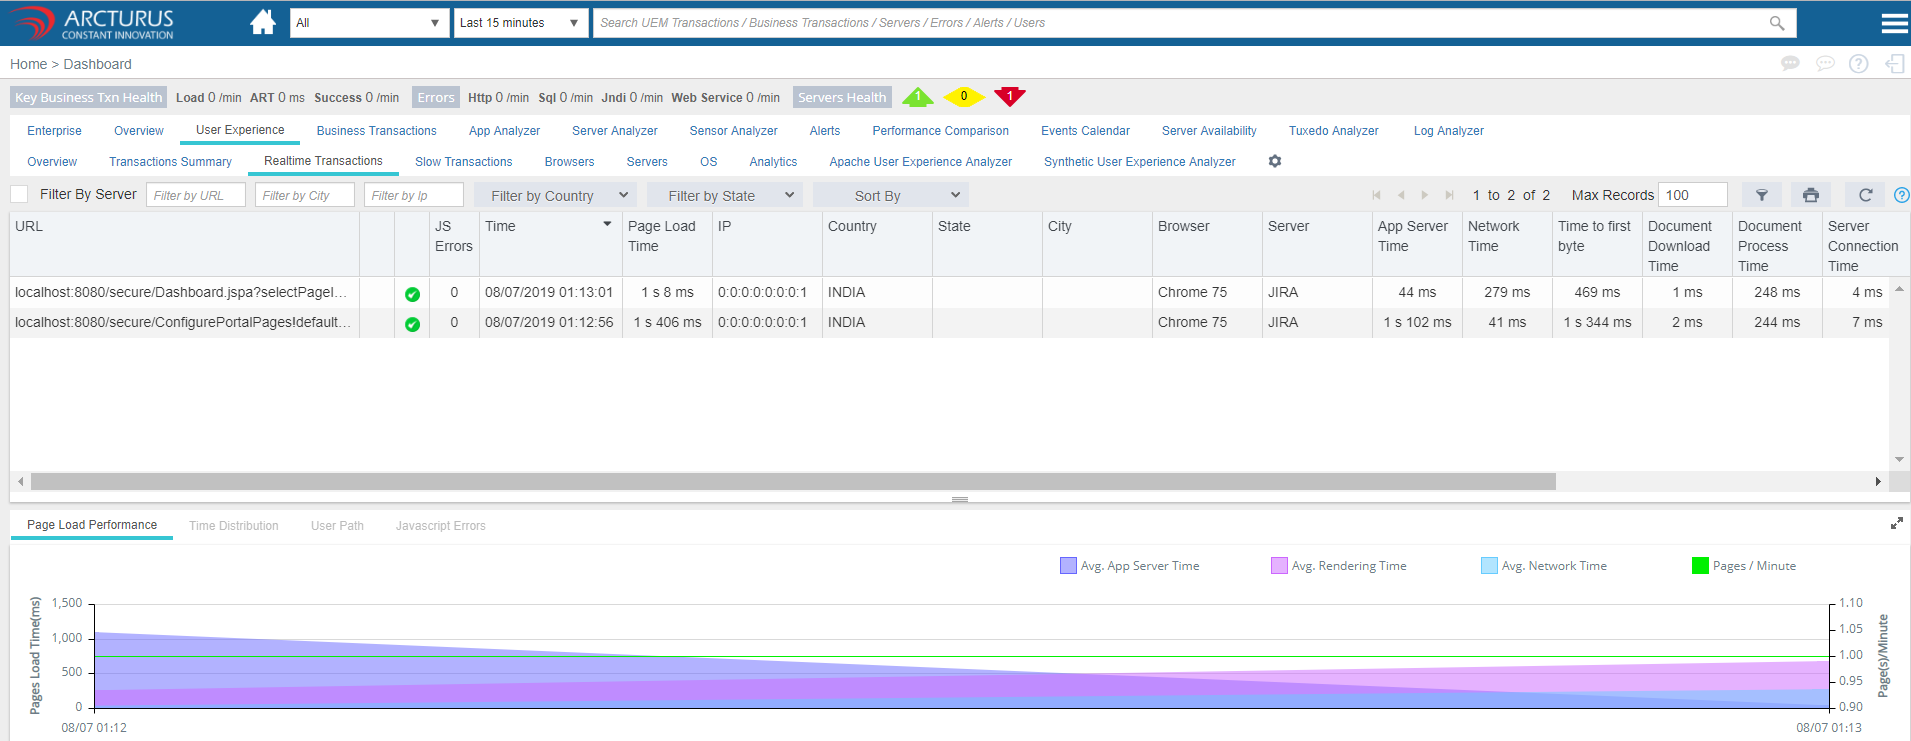Expand the Last 15 minutes dropdown
This screenshot has width=1911, height=741.
coord(519,23)
